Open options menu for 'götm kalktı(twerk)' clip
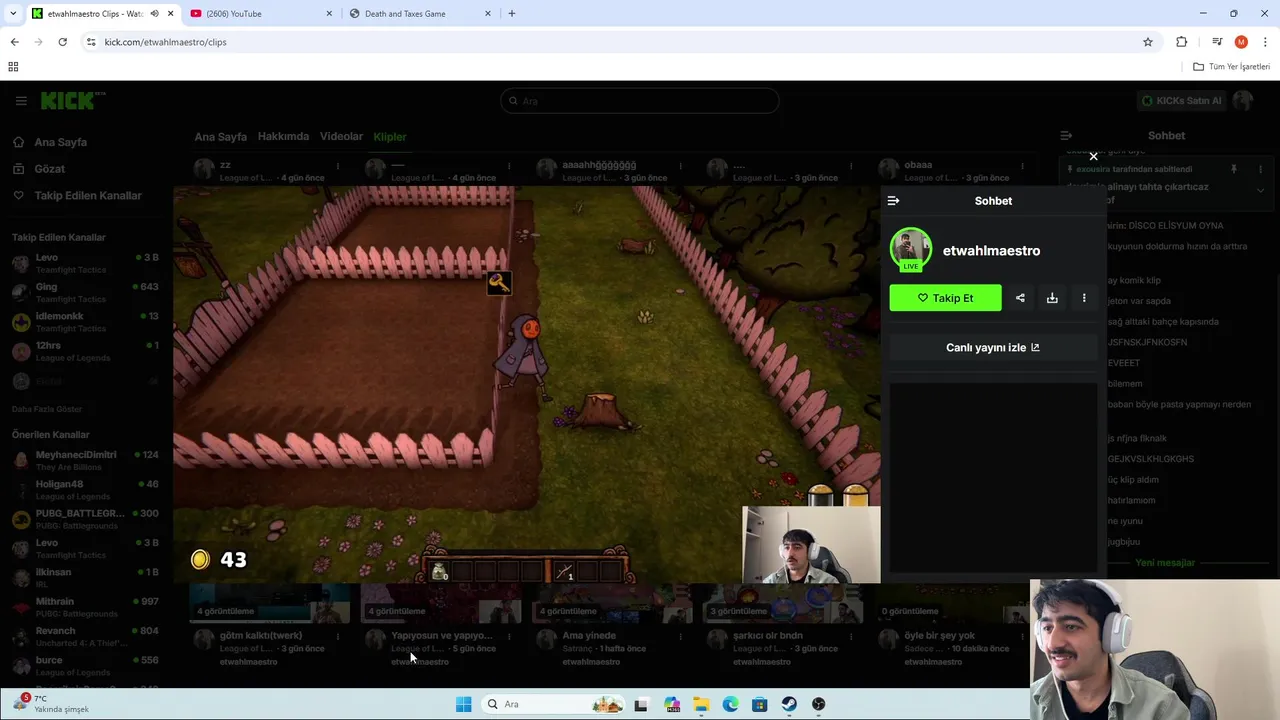Viewport: 1280px width, 720px height. (x=338, y=636)
